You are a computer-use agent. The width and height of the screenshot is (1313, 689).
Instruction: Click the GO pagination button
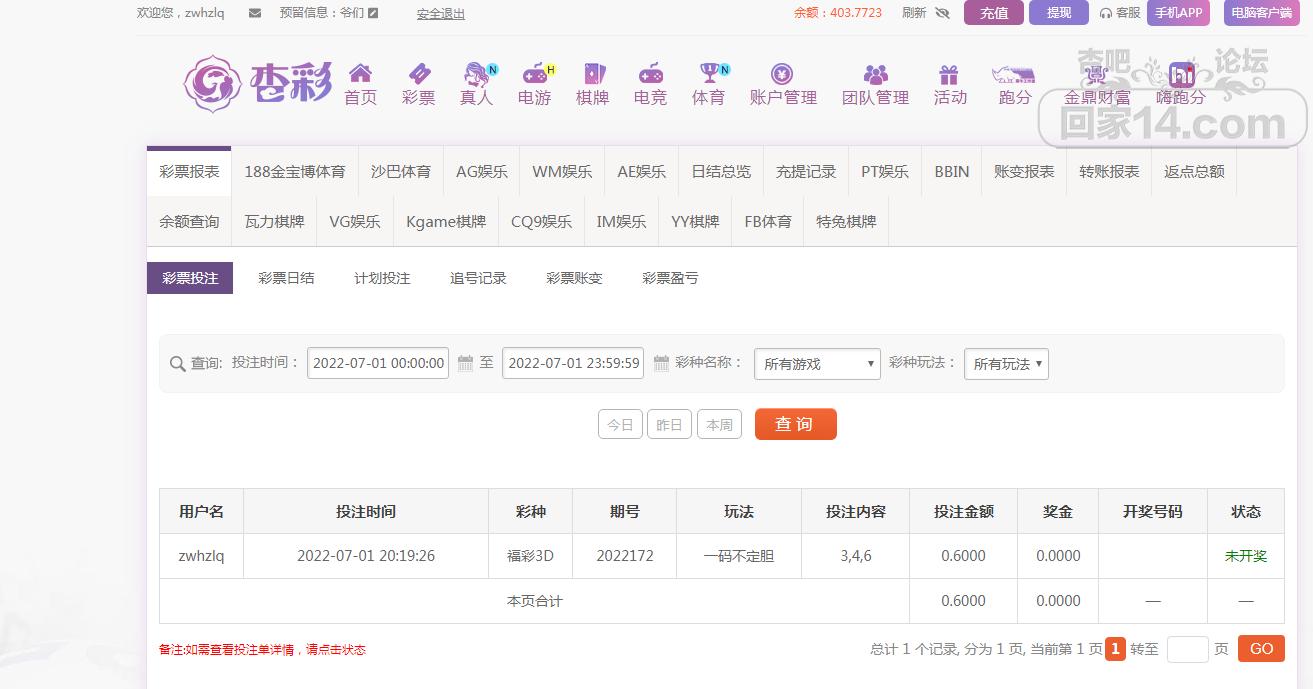(x=1261, y=649)
